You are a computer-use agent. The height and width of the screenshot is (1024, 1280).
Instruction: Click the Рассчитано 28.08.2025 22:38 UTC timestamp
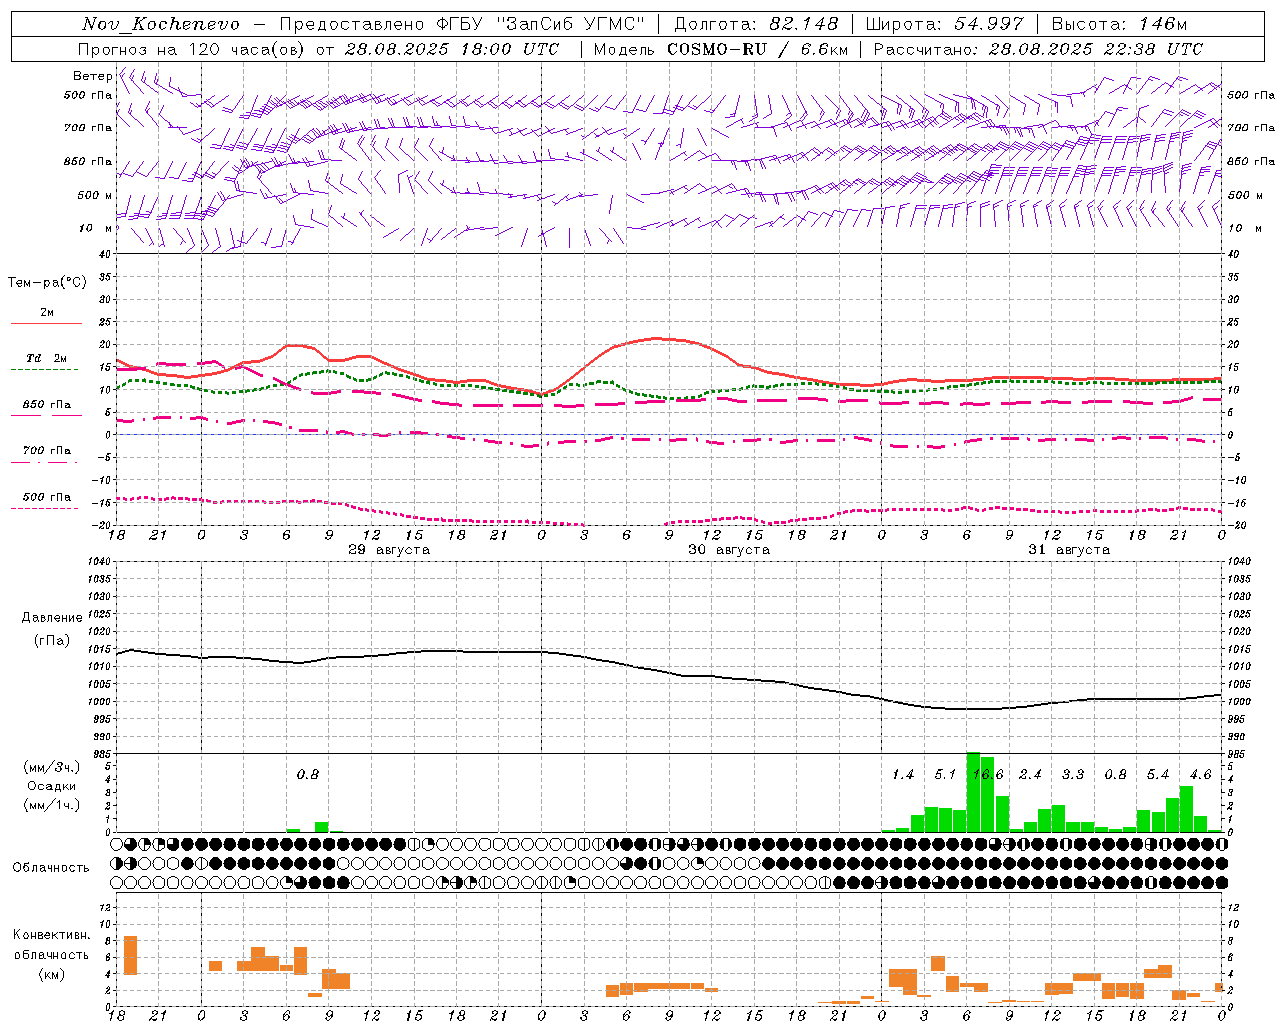[x=1038, y=49]
